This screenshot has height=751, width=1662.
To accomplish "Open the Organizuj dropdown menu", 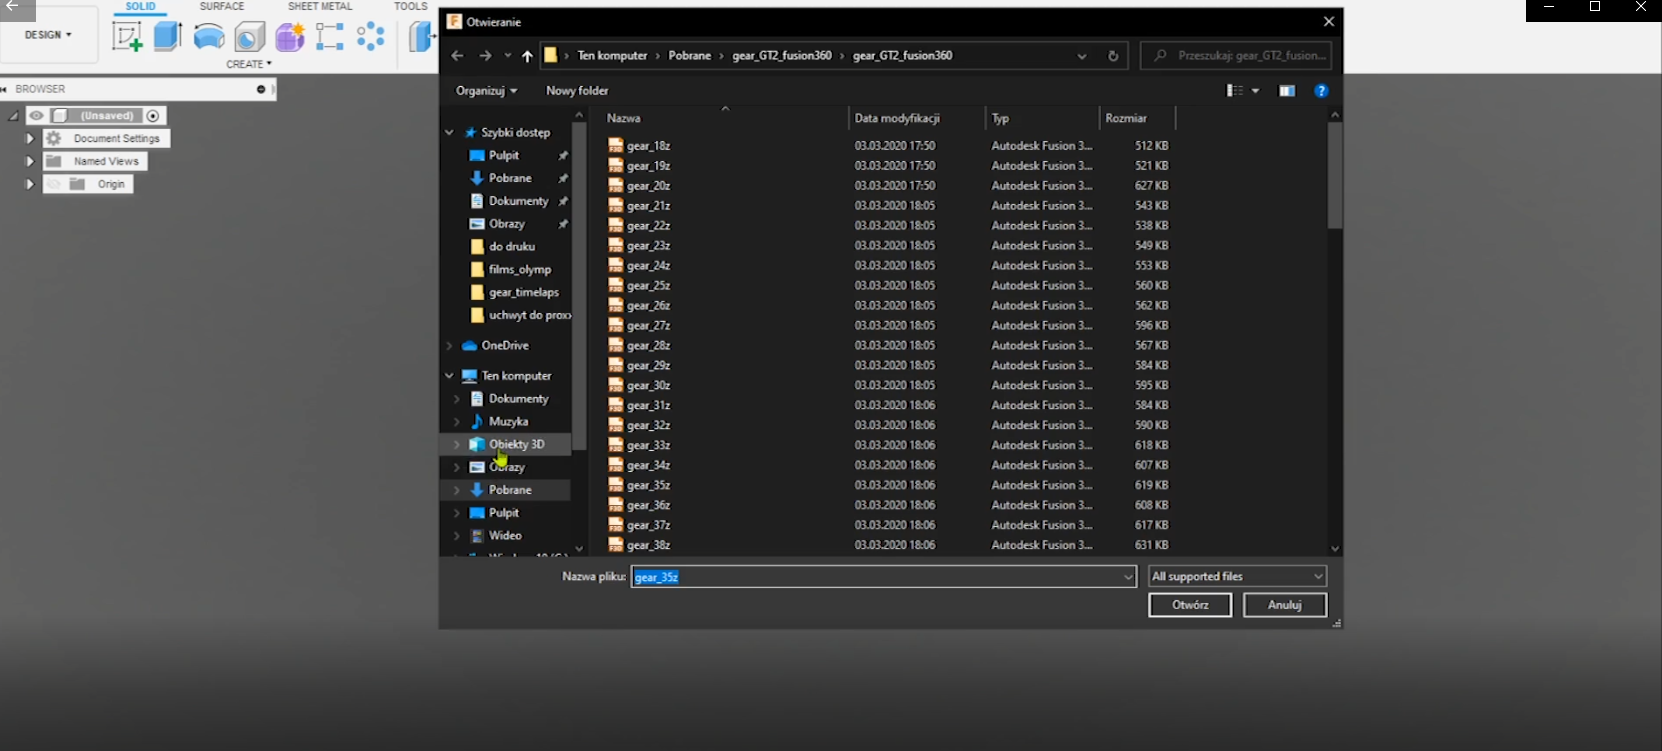I will [487, 91].
